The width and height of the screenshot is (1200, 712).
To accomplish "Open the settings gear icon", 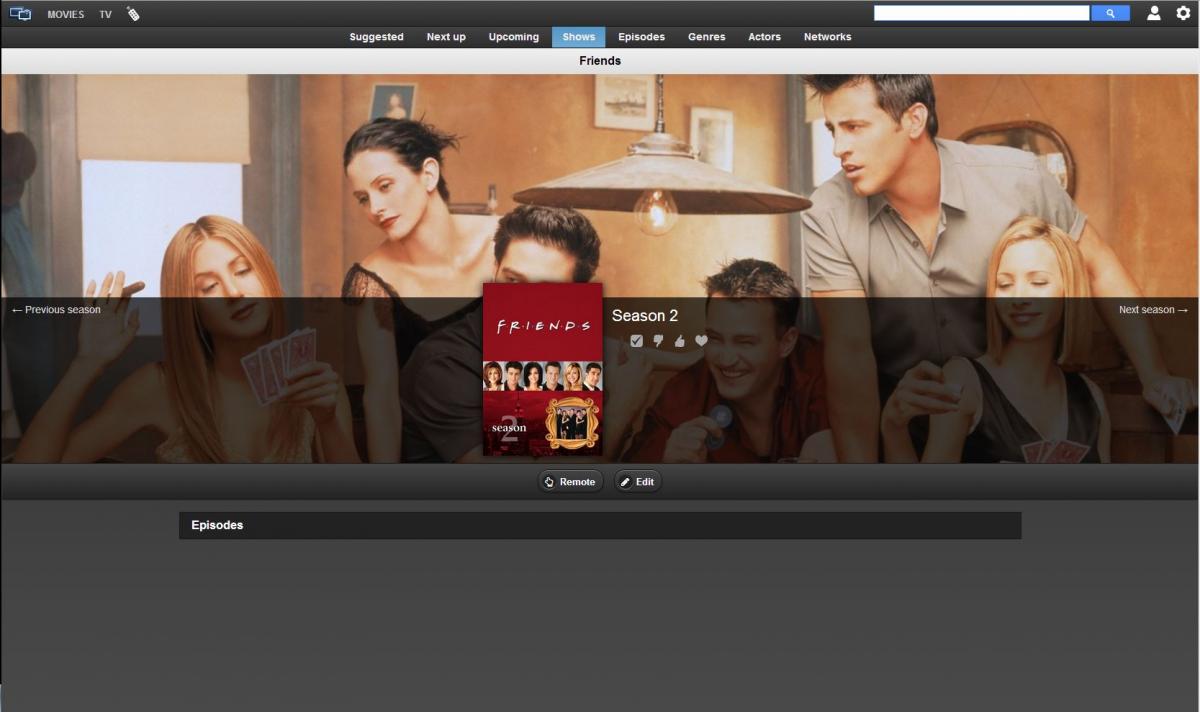I will pos(1183,13).
